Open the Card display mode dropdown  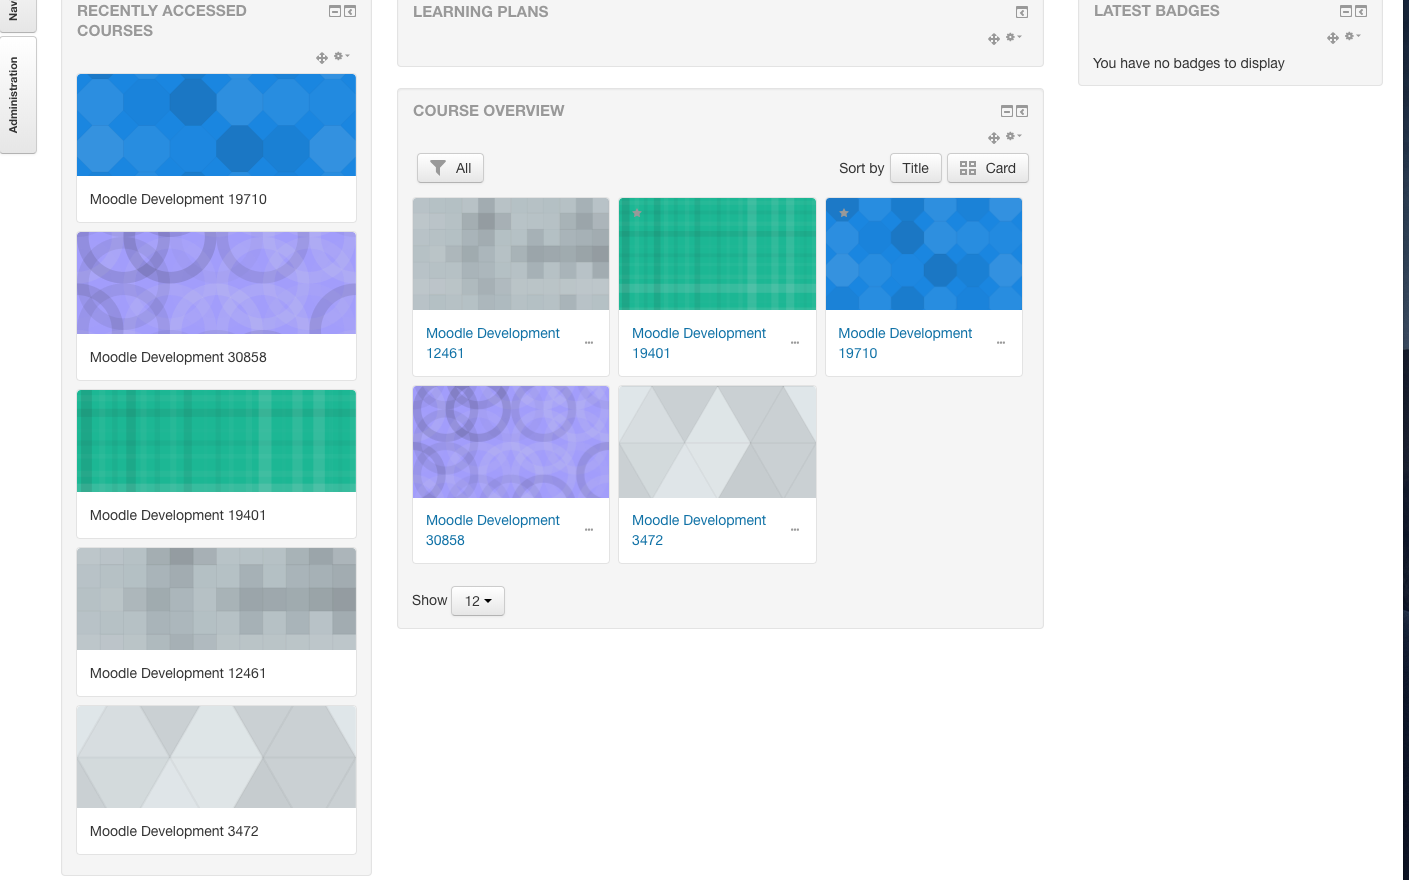(x=988, y=168)
